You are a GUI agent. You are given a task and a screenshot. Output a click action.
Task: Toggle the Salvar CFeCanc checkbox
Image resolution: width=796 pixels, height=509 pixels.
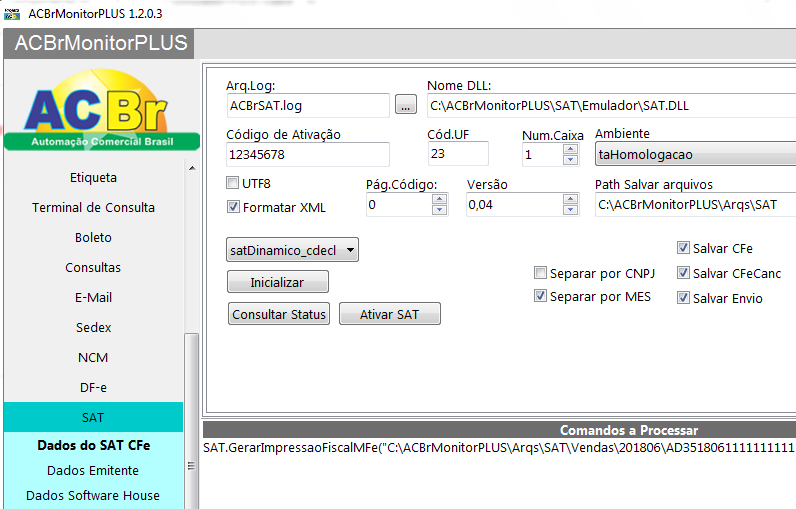point(683,273)
